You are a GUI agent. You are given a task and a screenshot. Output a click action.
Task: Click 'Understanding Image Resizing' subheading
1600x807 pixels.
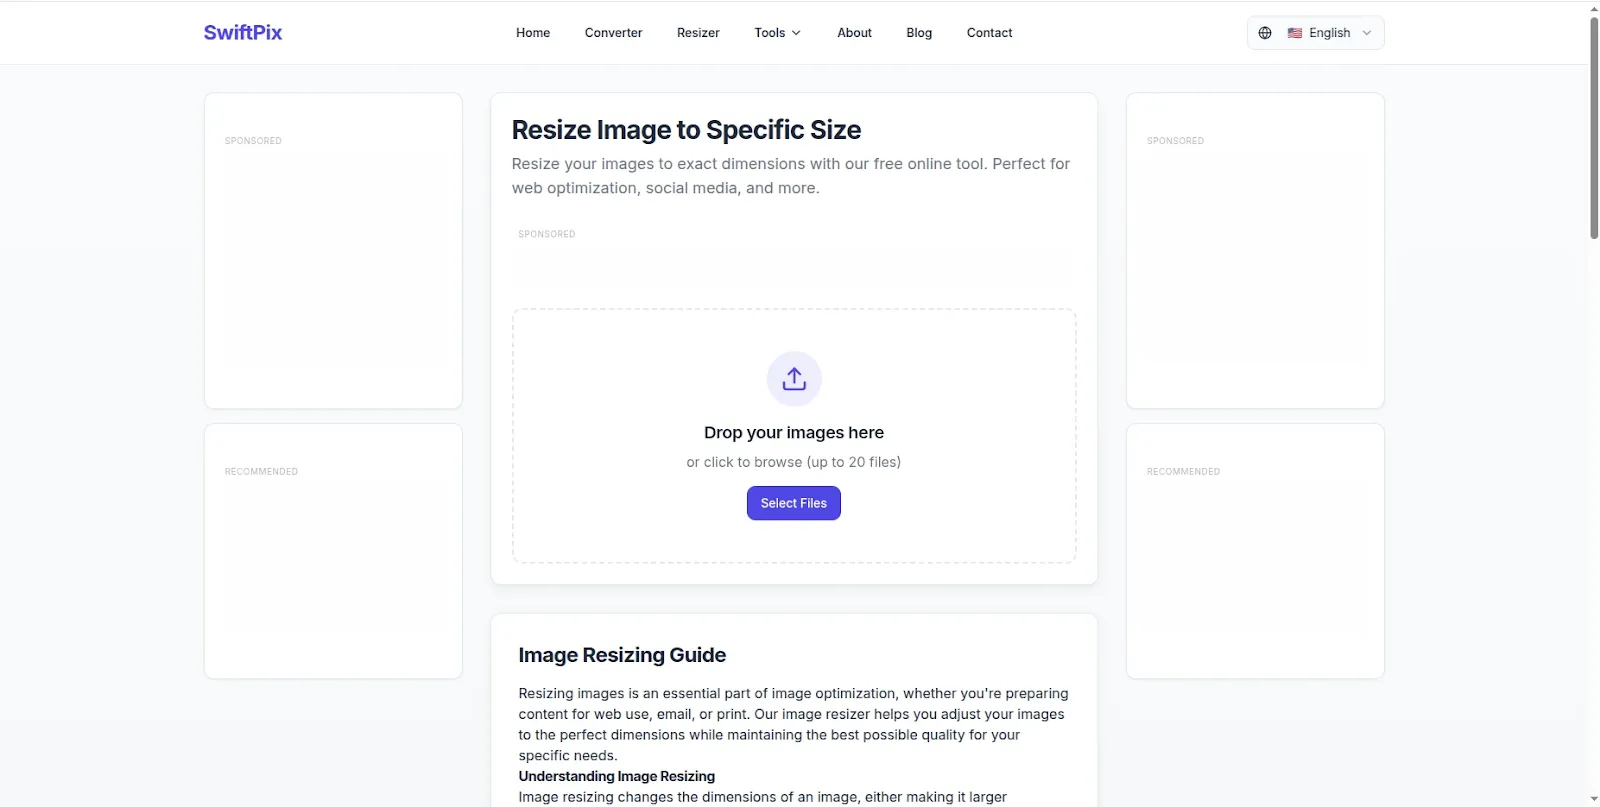617,776
